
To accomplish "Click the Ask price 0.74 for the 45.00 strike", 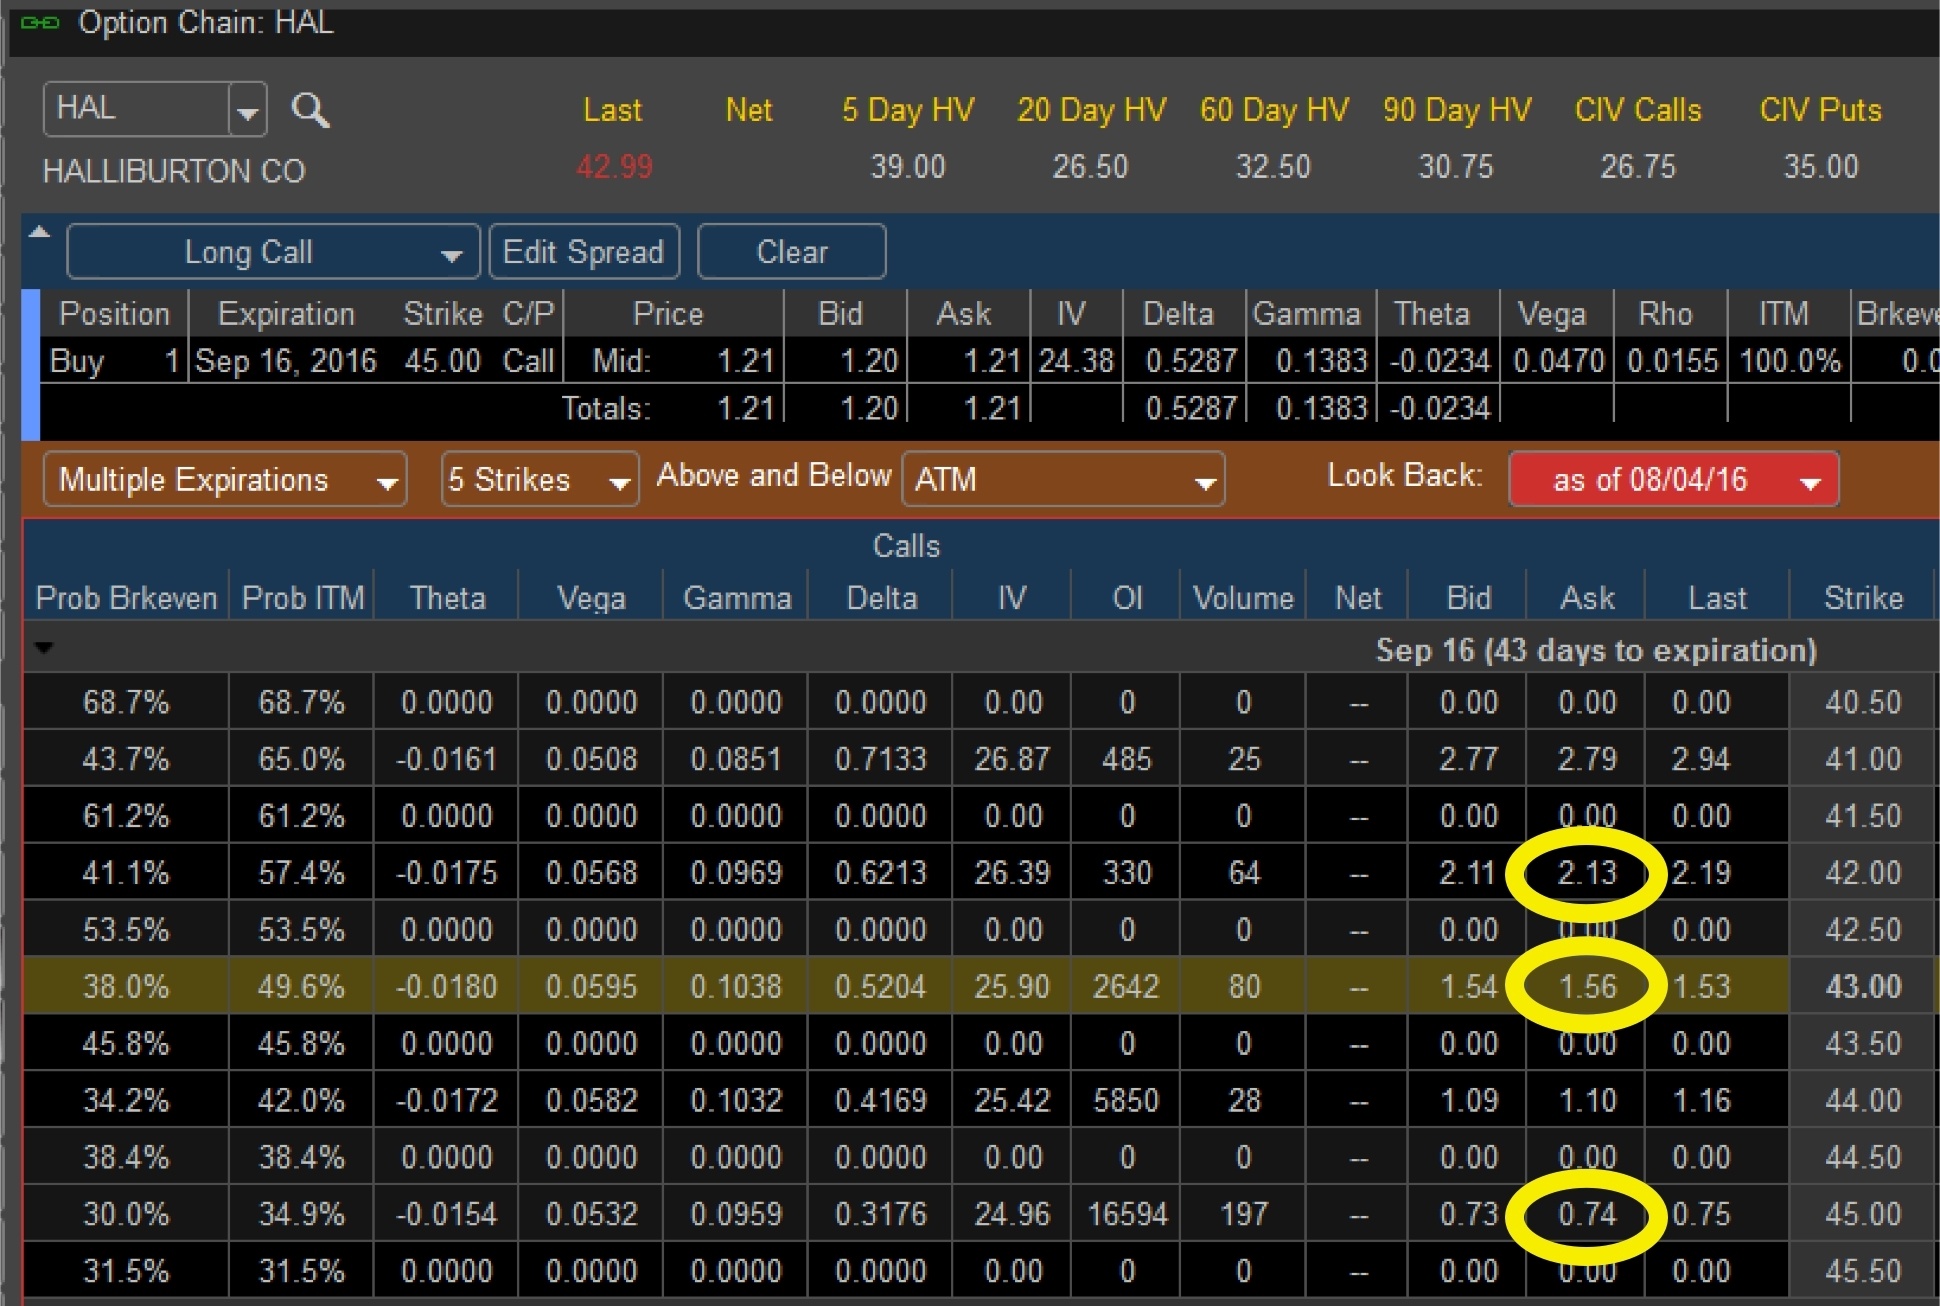I will tap(1587, 1215).
